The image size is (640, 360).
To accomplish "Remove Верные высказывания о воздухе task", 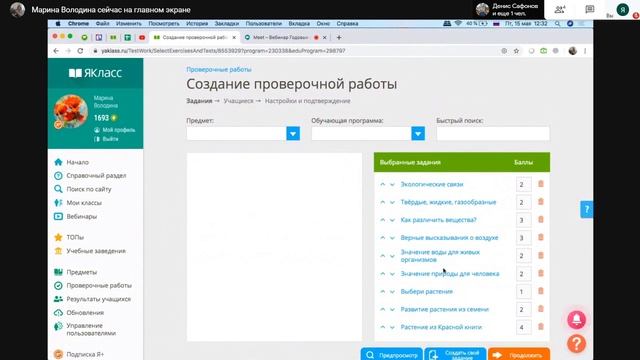I will [x=541, y=237].
